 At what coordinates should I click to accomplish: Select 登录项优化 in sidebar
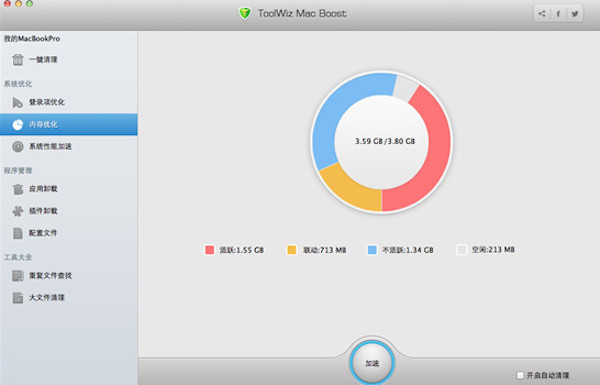tap(69, 102)
